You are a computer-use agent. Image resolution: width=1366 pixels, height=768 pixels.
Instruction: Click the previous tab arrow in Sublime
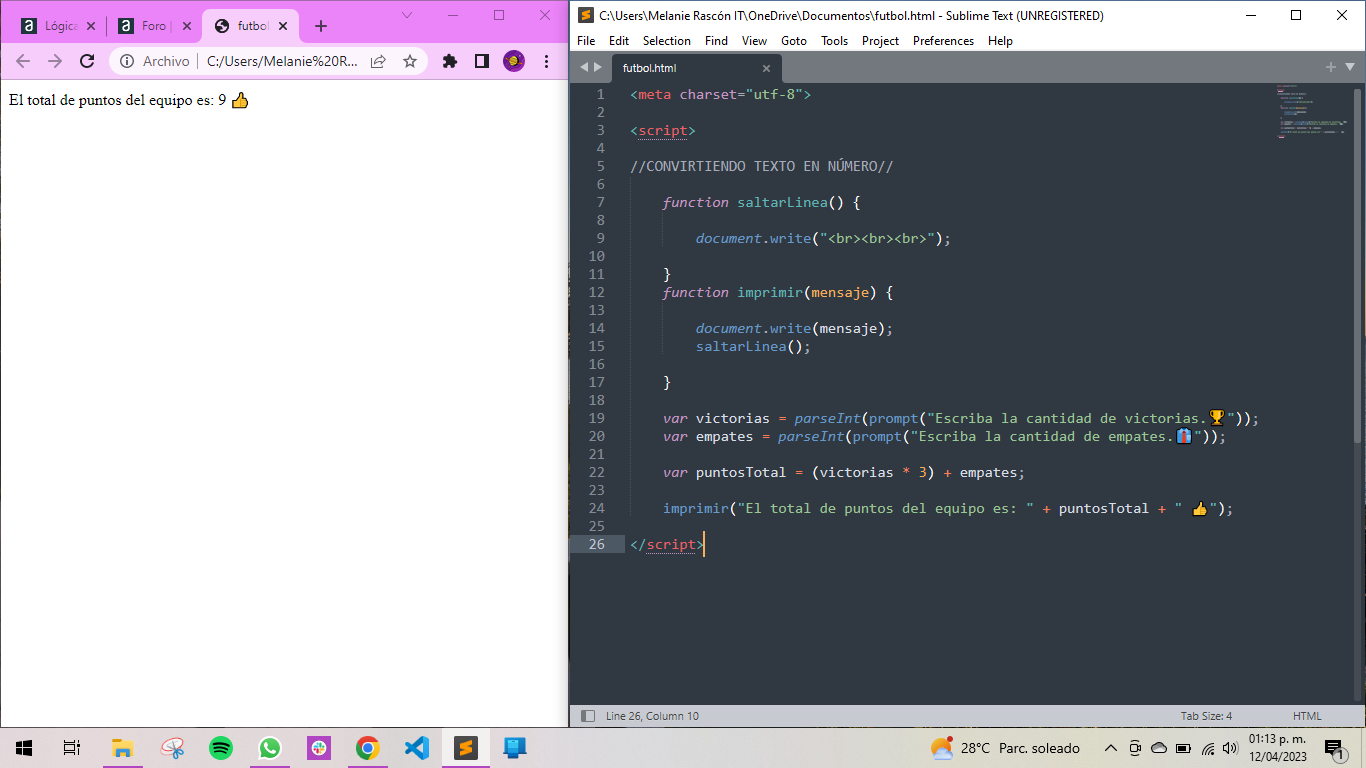tap(584, 68)
